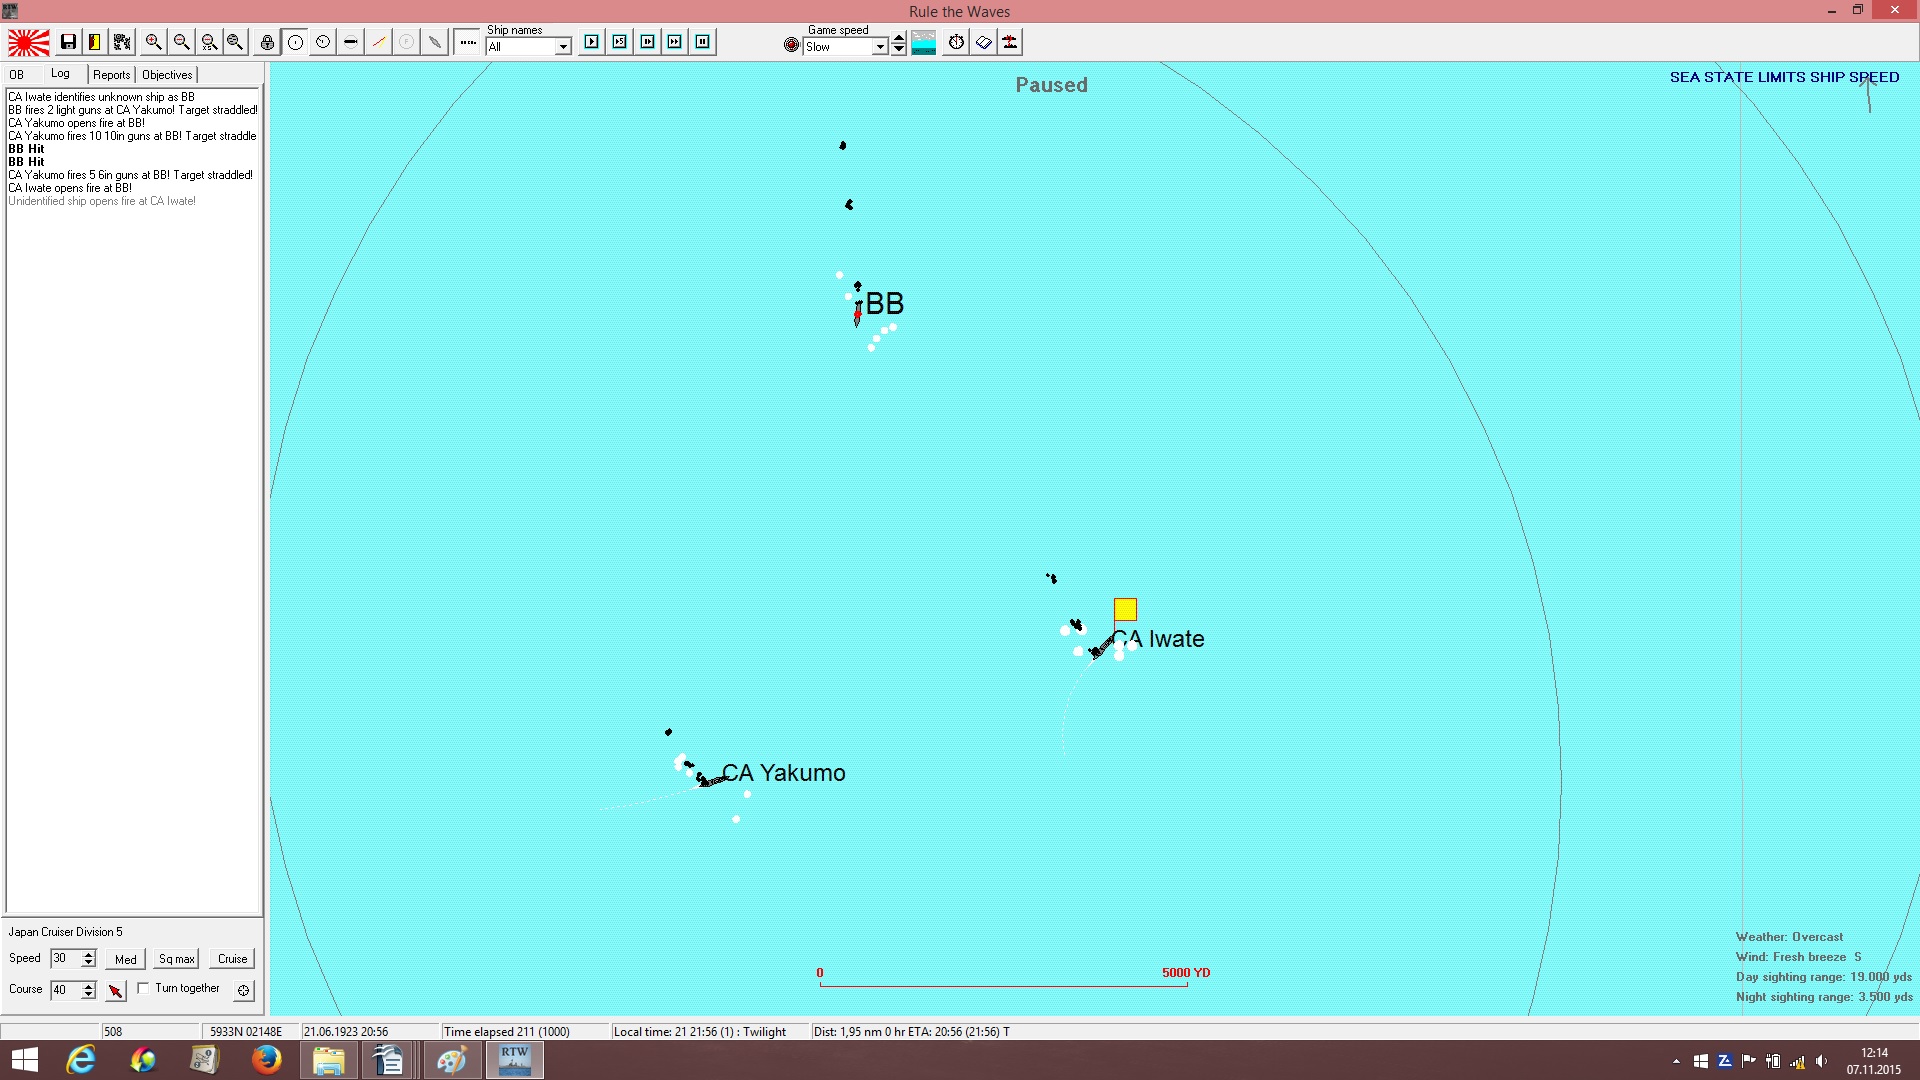
Task: Click the fast-forward double arrow button
Action: click(675, 42)
